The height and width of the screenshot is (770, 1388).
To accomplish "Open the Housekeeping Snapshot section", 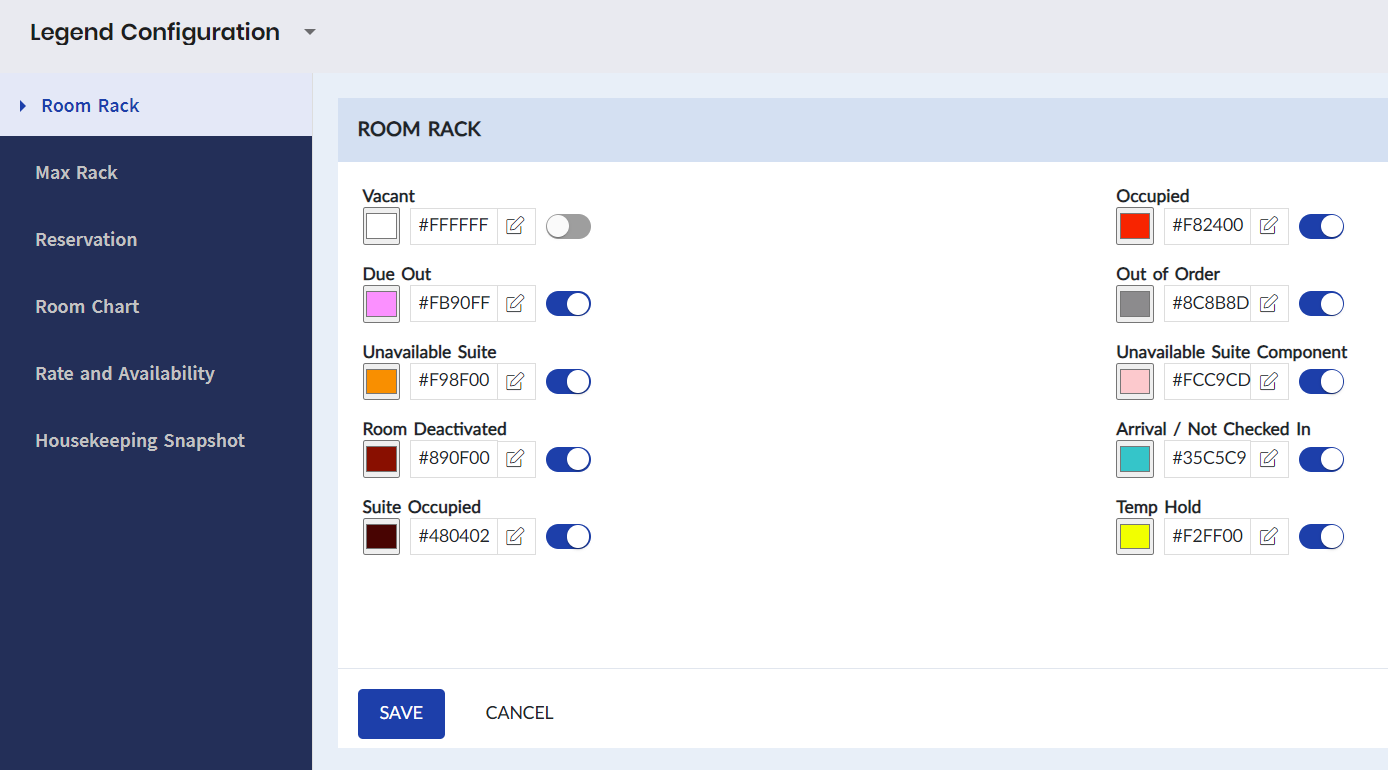I will point(140,440).
